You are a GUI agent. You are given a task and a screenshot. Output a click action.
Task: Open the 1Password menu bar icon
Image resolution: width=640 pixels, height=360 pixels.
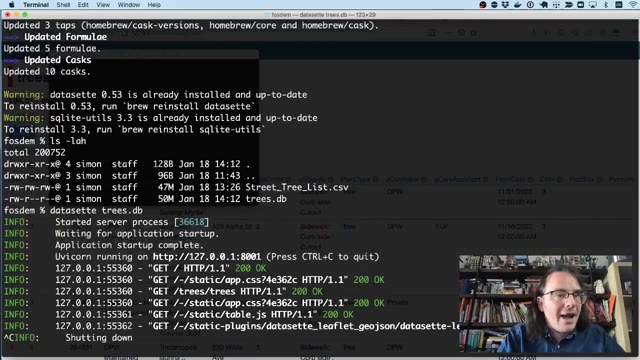[530, 5]
